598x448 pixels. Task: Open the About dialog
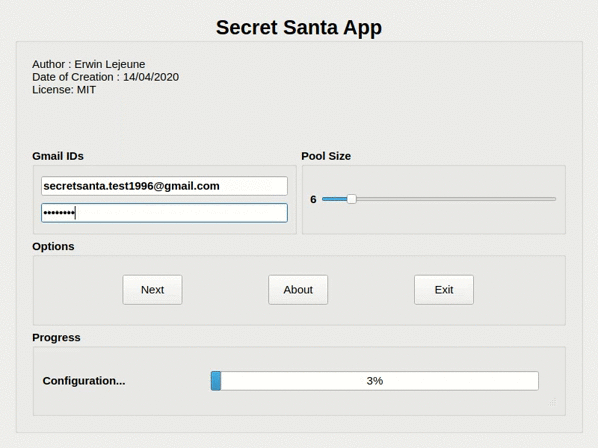coord(298,290)
